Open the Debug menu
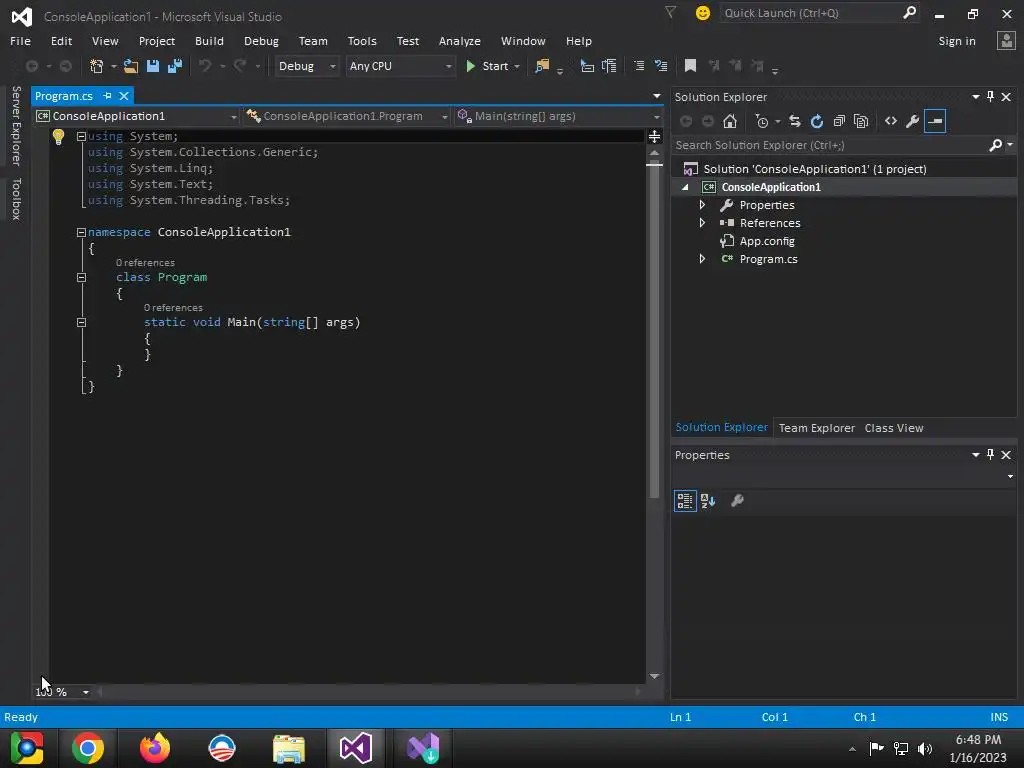 point(261,41)
